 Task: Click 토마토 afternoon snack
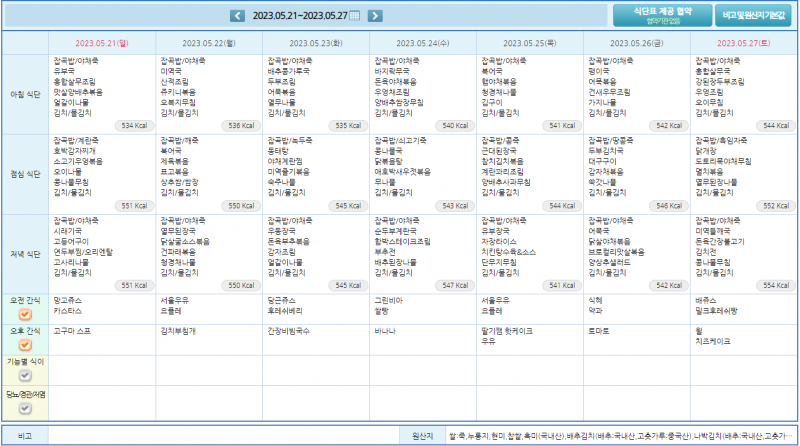pyautogui.click(x=599, y=331)
